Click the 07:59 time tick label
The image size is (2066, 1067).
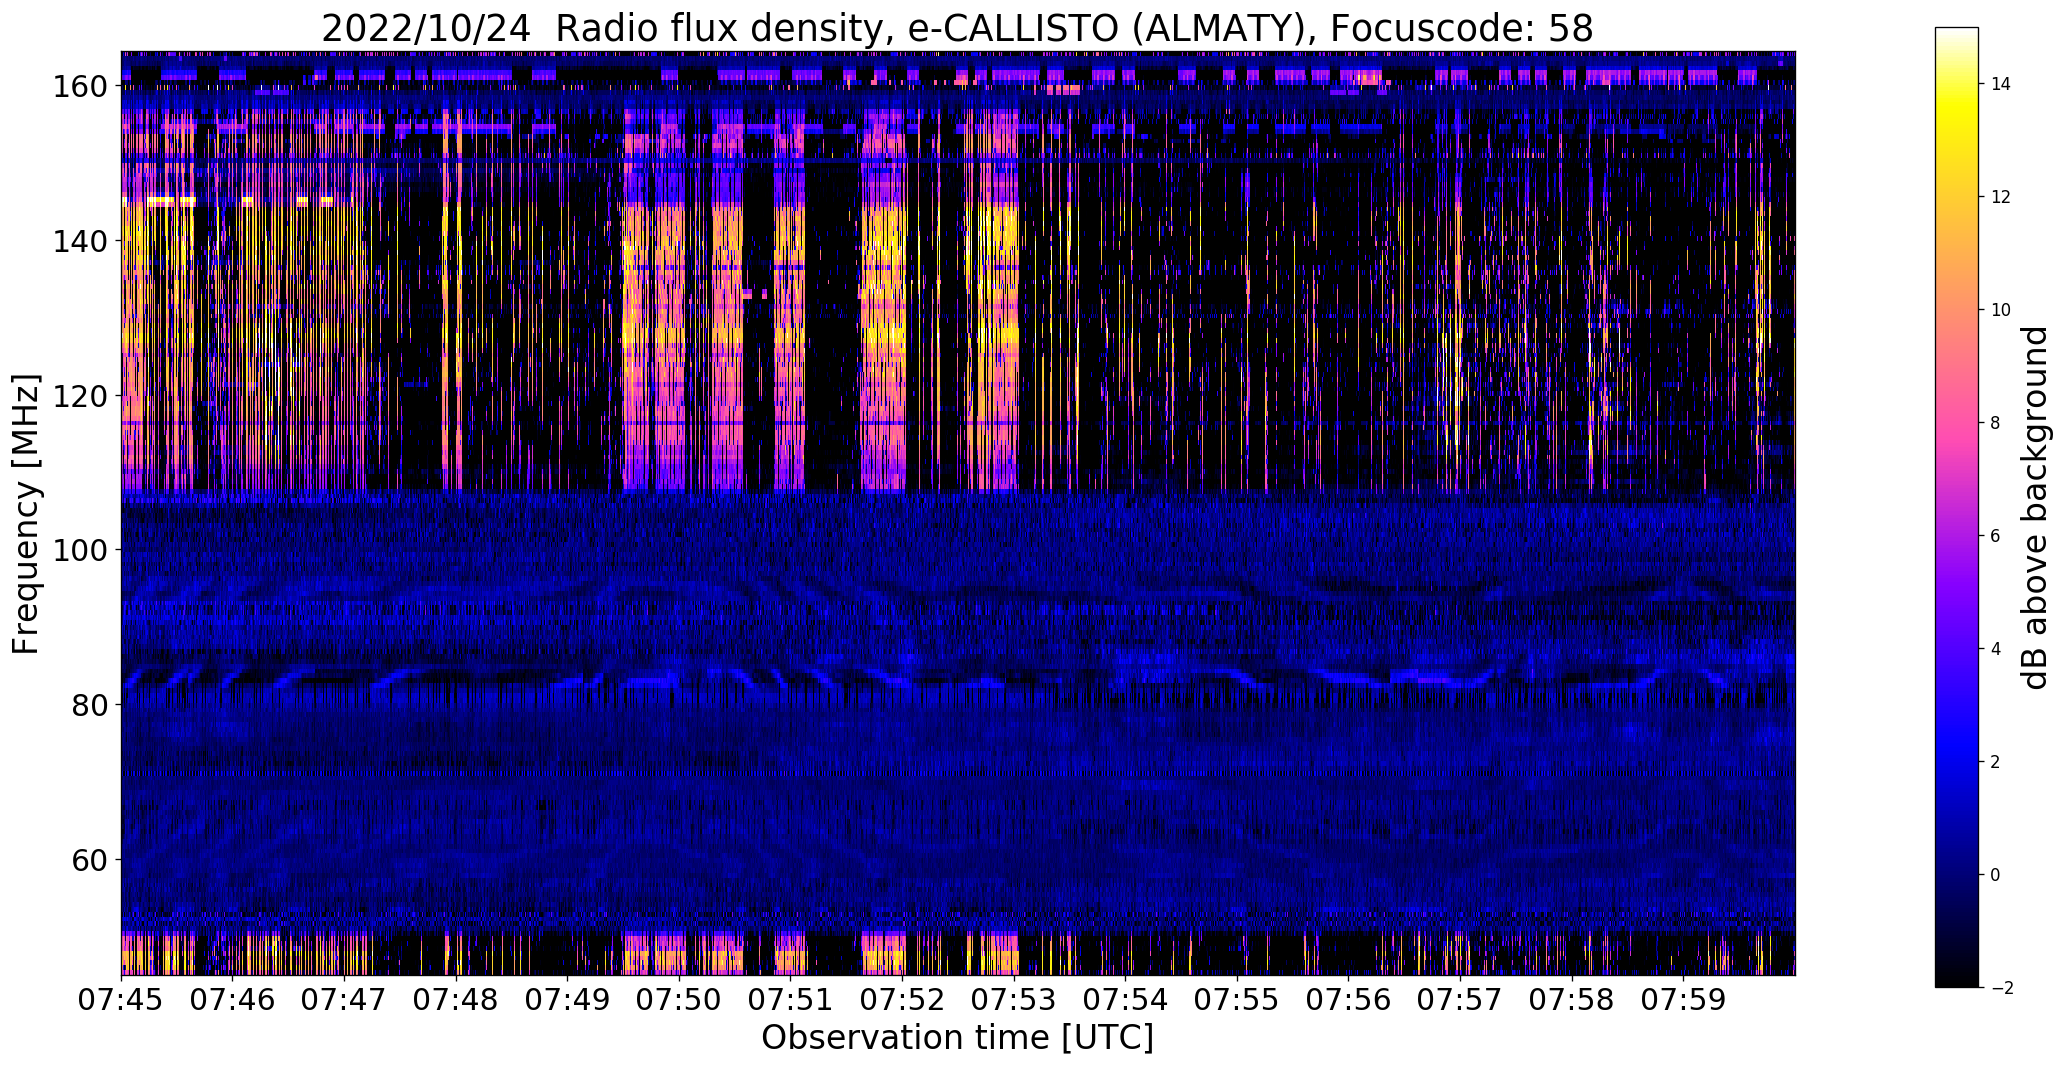click(1685, 999)
